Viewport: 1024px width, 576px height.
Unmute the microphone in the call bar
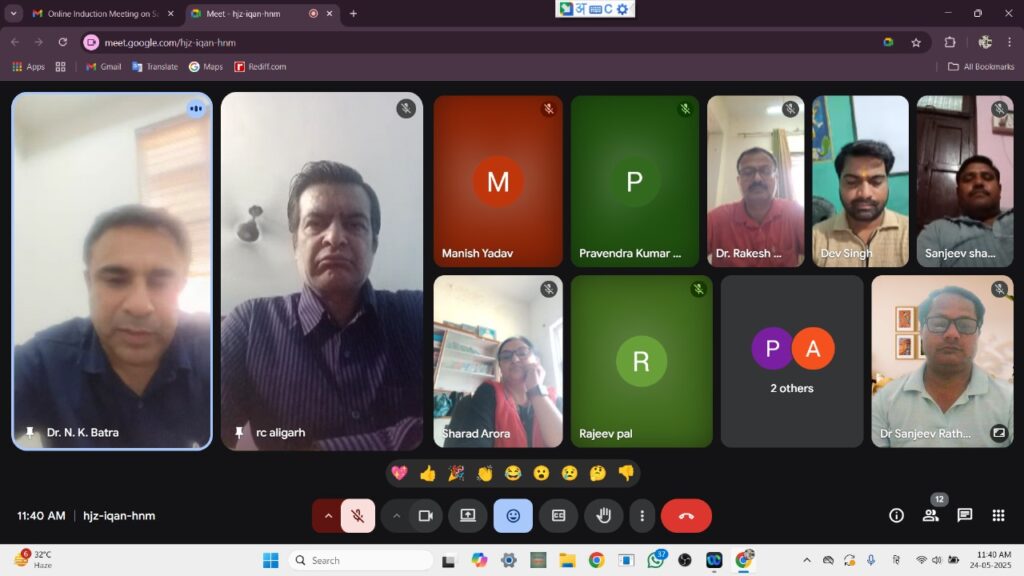pyautogui.click(x=357, y=516)
